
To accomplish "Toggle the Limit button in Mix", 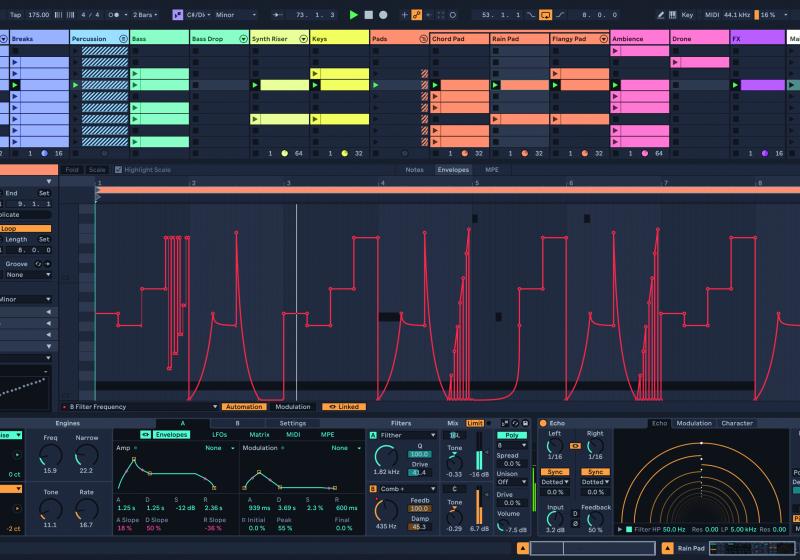I will click(474, 423).
